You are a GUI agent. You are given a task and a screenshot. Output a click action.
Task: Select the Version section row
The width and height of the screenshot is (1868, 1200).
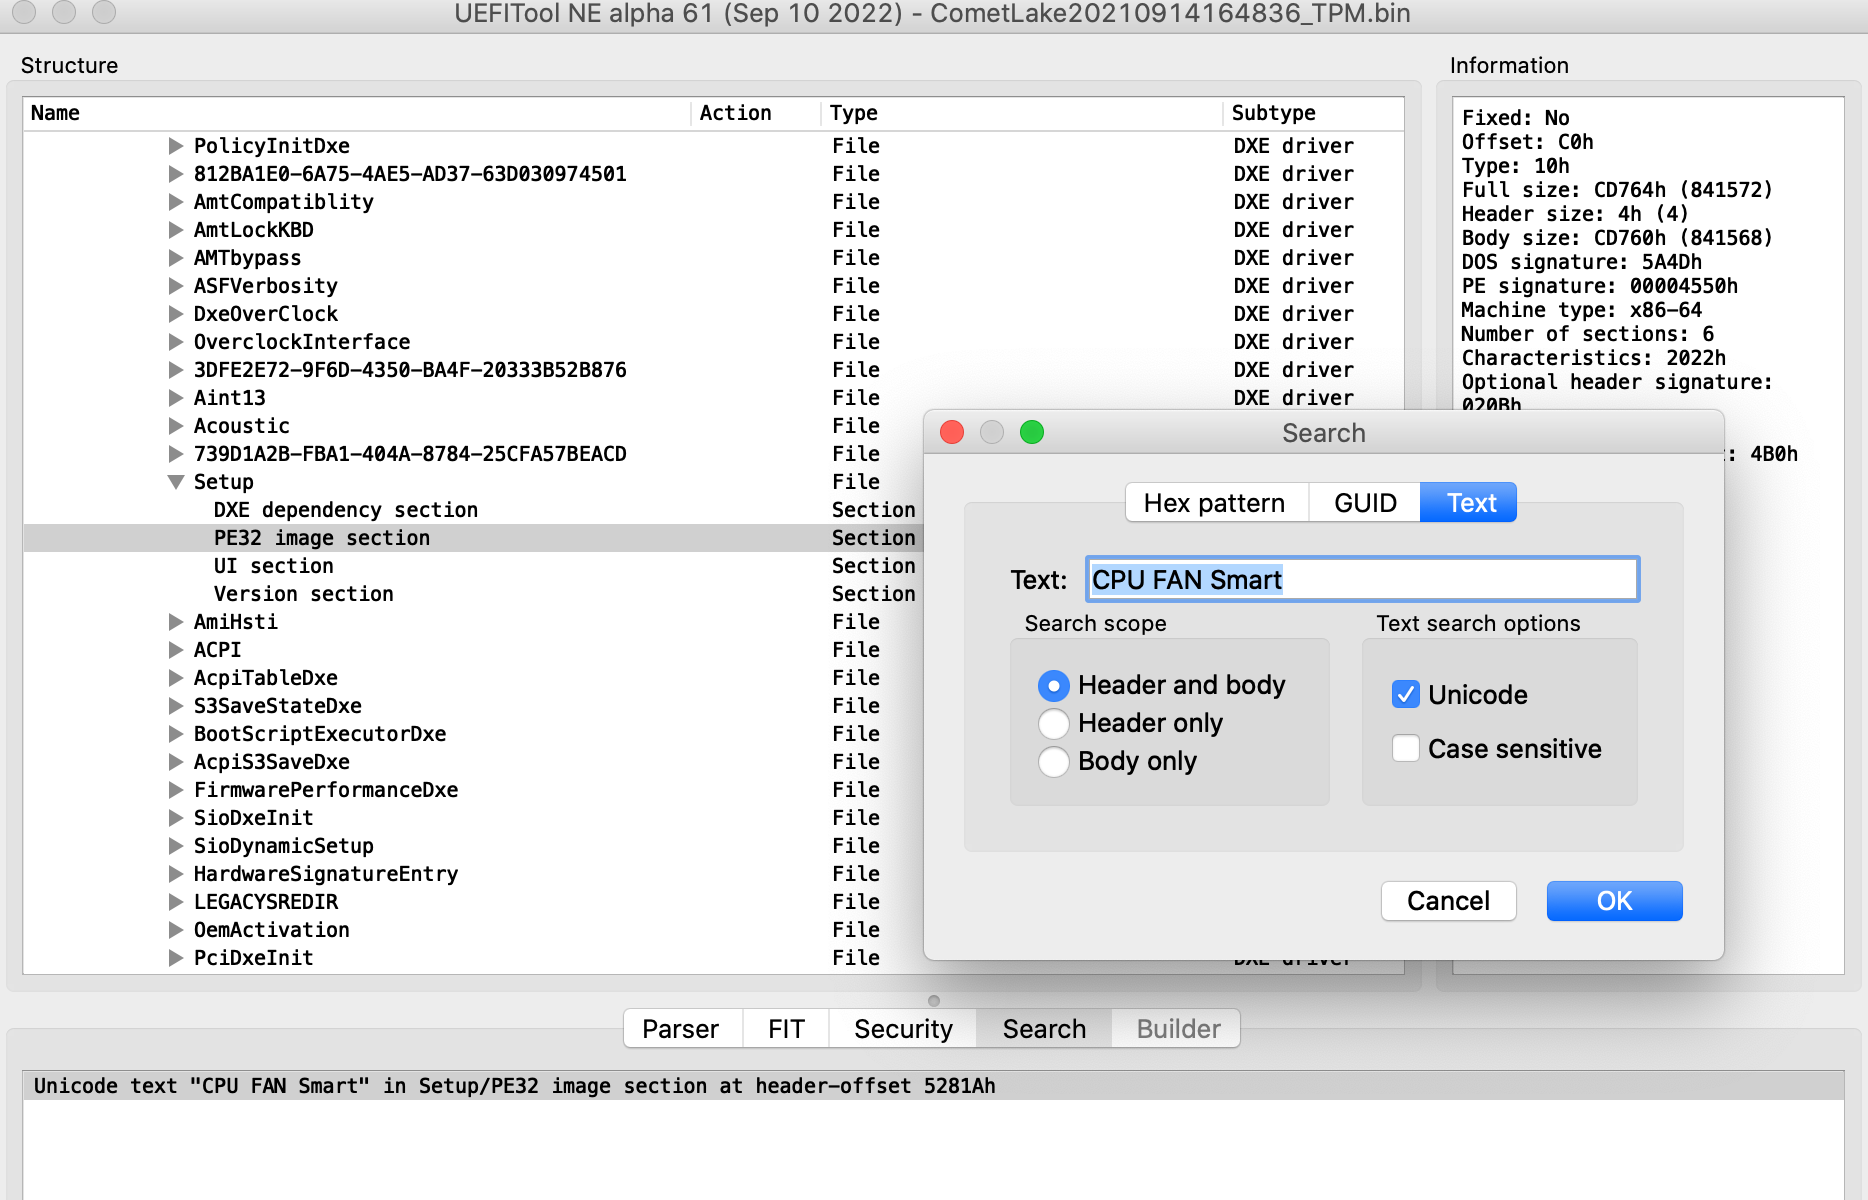coord(474,594)
